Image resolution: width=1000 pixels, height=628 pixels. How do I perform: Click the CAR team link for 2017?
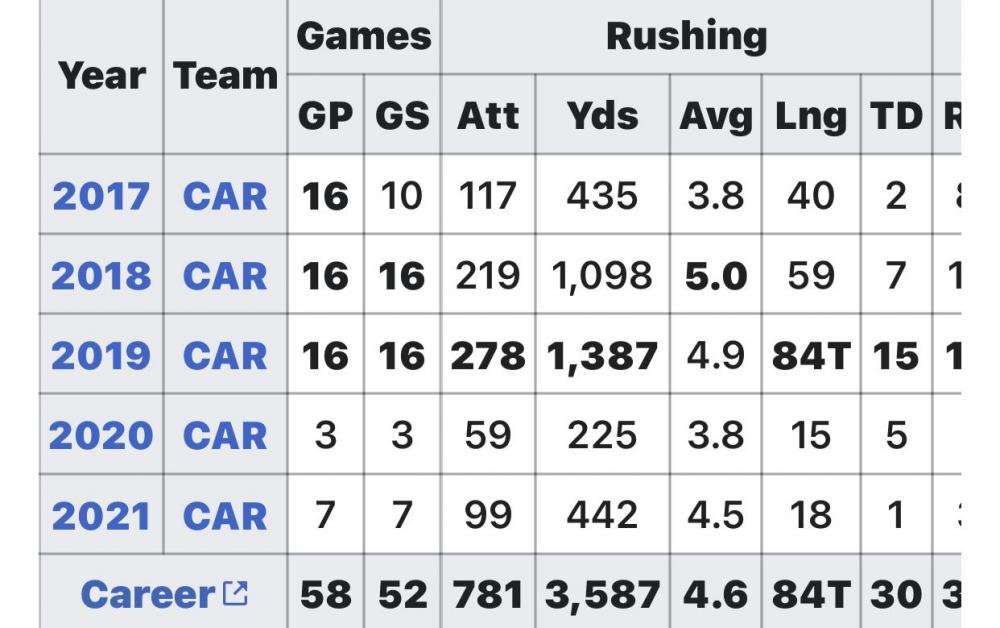click(x=225, y=196)
